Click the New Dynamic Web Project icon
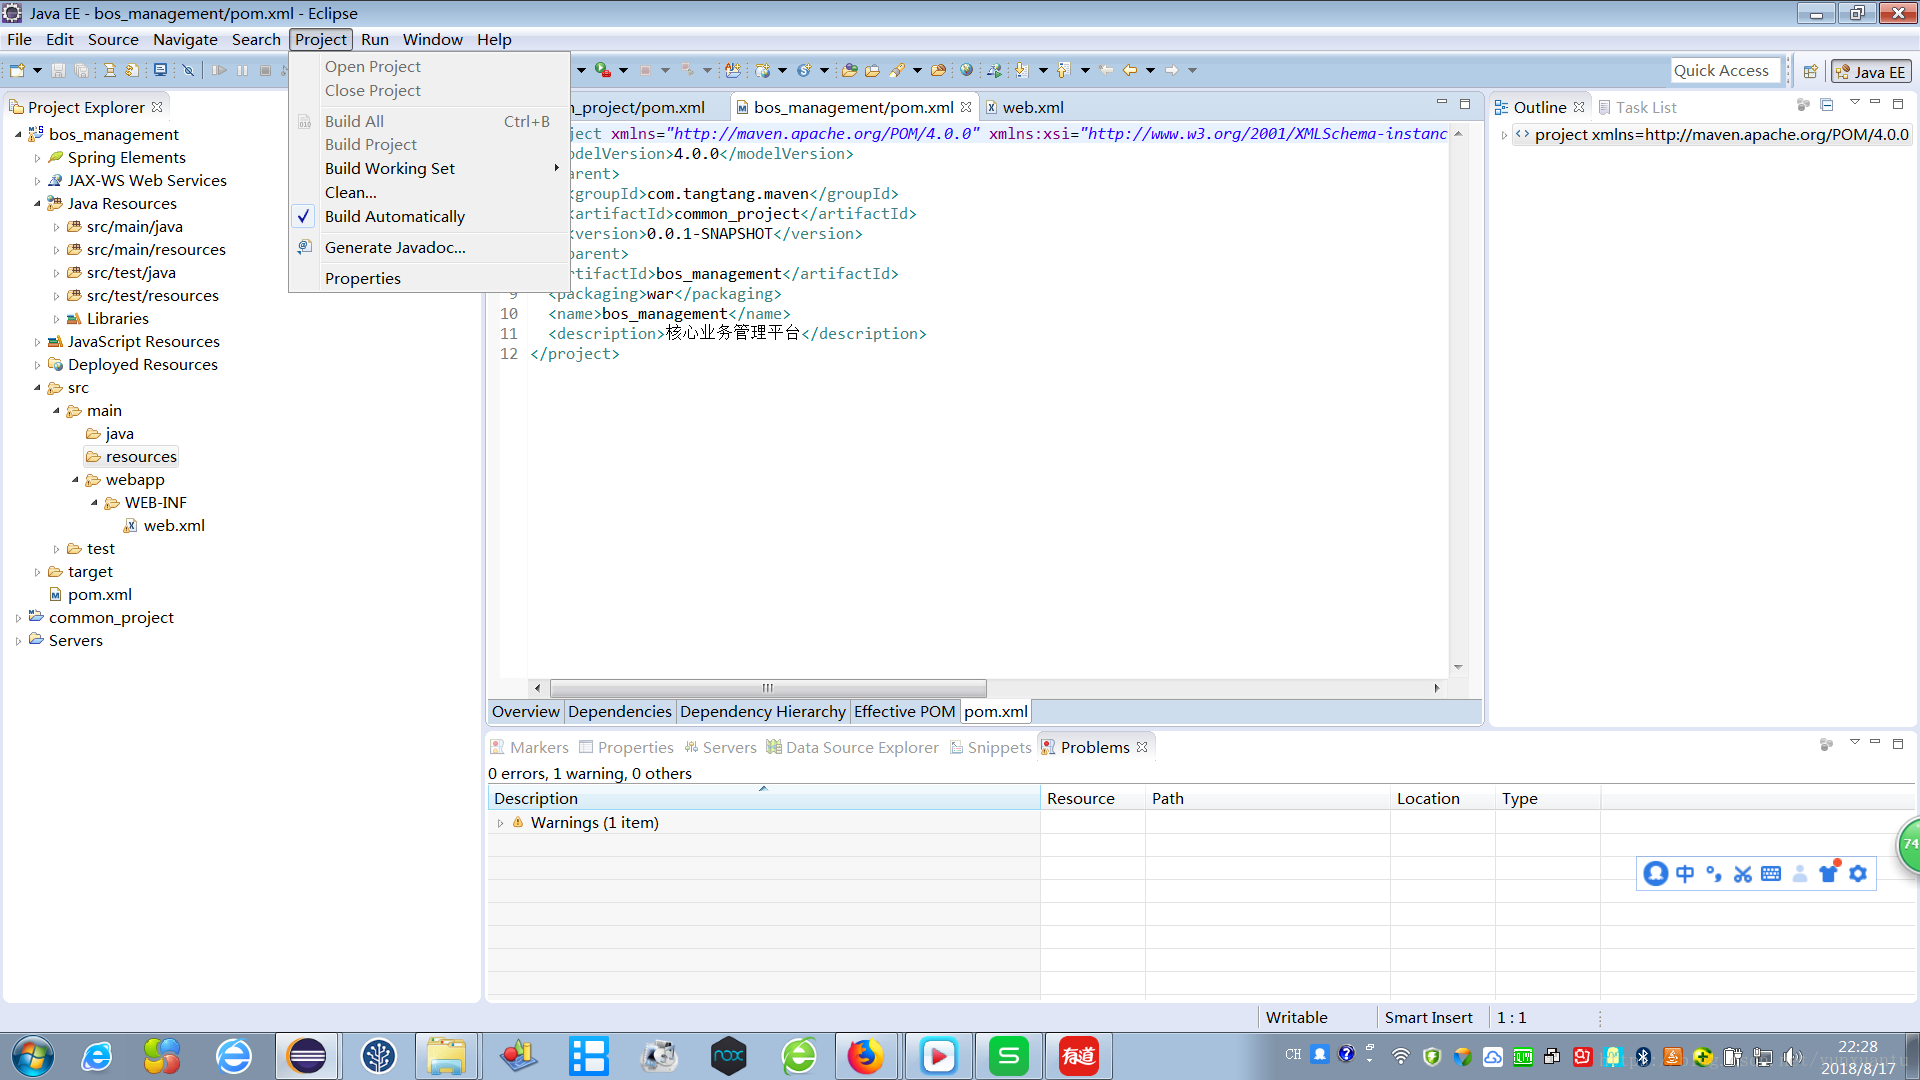 click(x=762, y=70)
